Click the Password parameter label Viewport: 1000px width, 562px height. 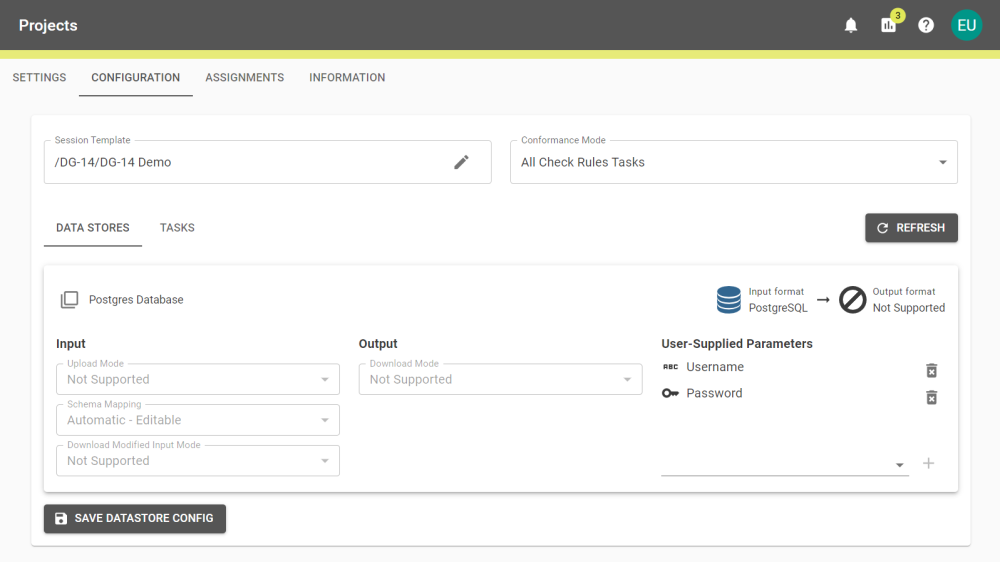point(714,393)
